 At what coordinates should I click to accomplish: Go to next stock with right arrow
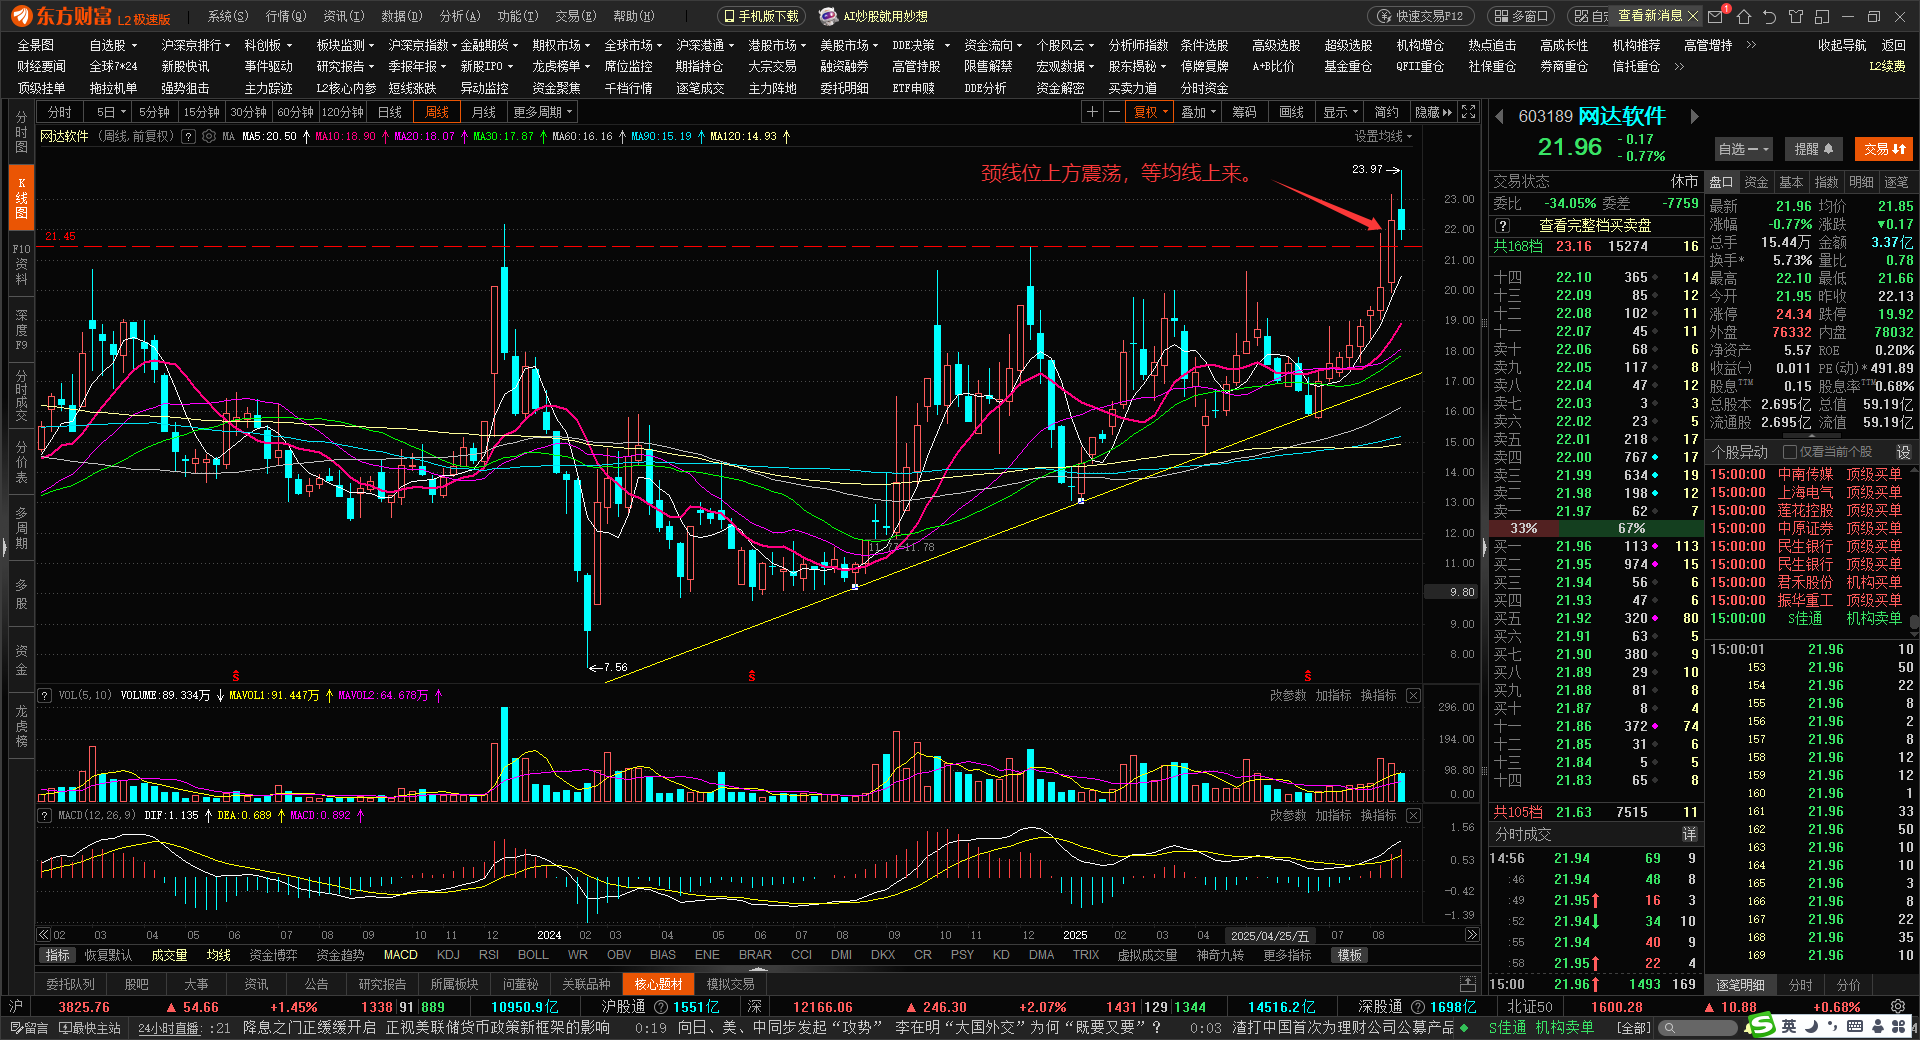(1694, 116)
